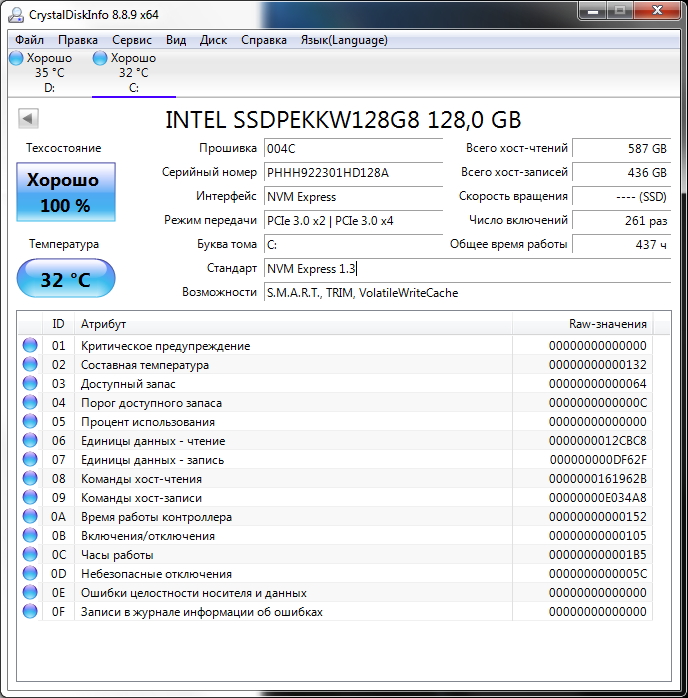Select the Составная температура attribute row
The height and width of the screenshot is (698, 688).
[x=335, y=365]
